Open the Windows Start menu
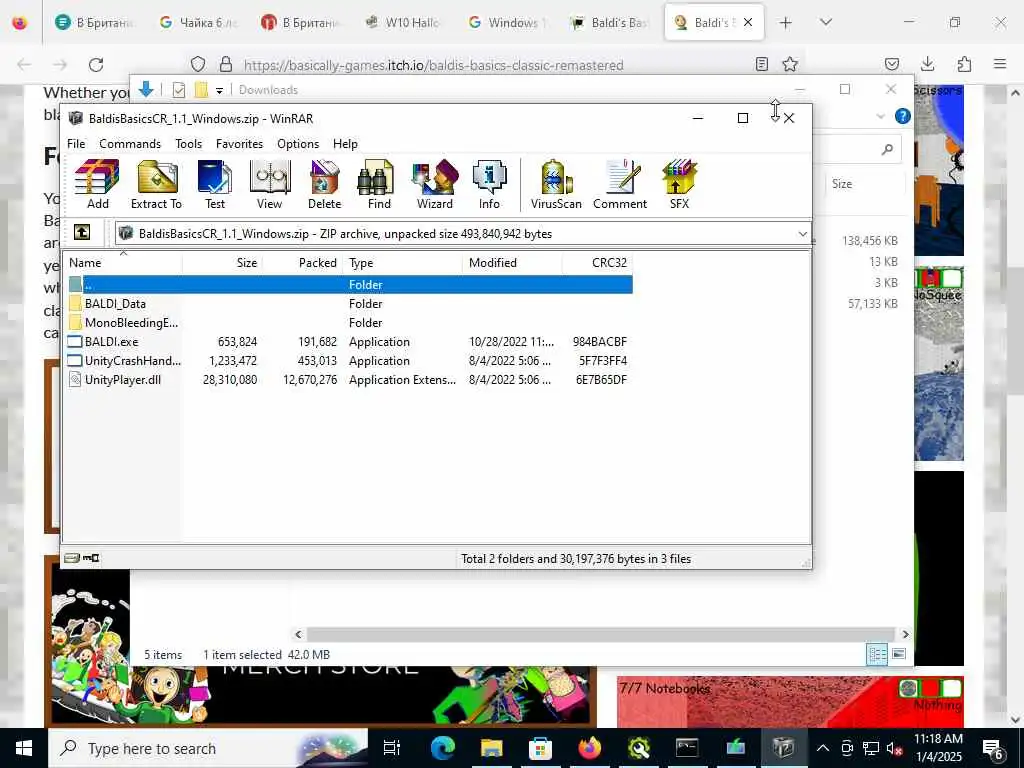Viewport: 1024px width, 768px height. click(x=24, y=748)
